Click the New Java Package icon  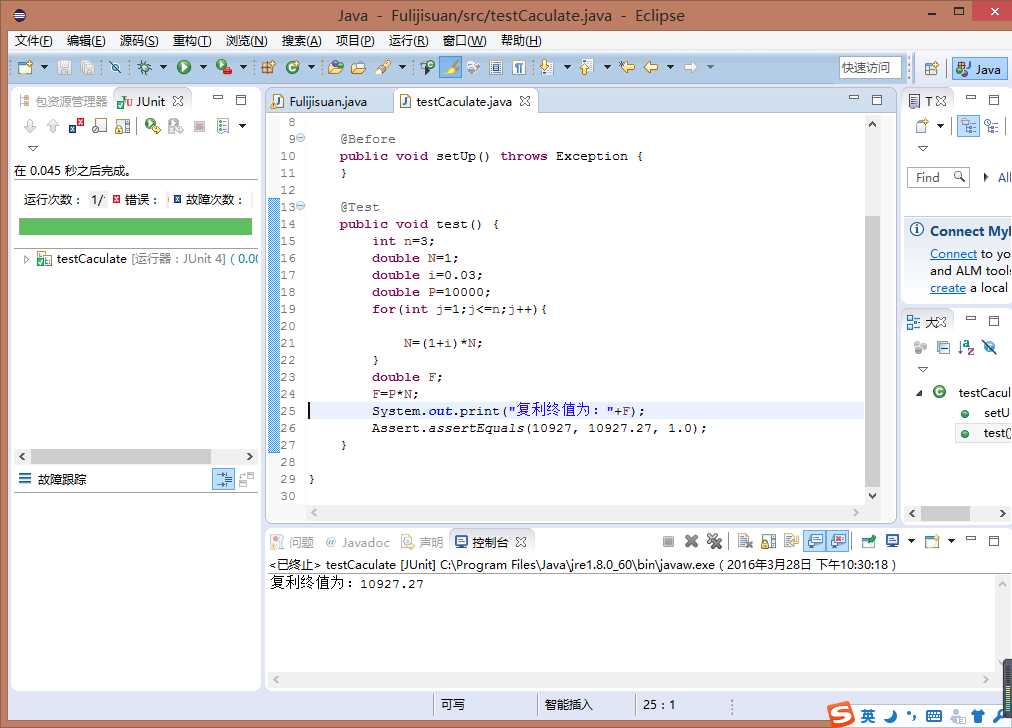coord(268,67)
